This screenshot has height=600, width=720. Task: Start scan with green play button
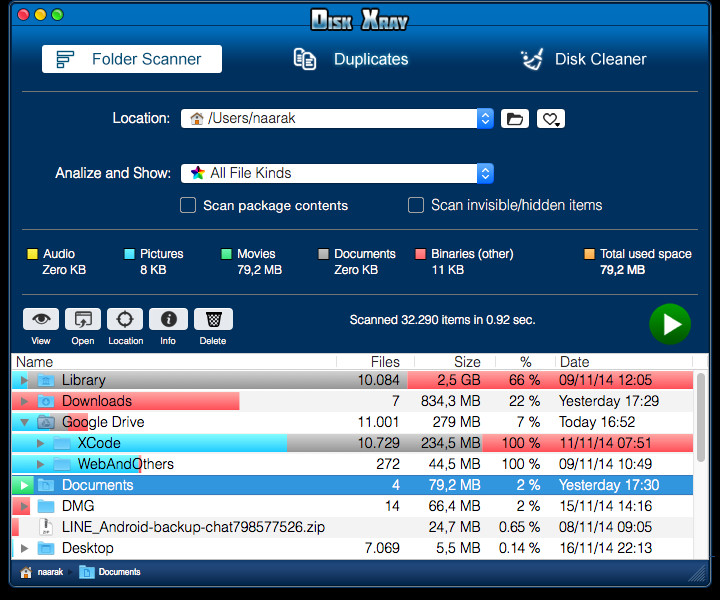point(670,324)
